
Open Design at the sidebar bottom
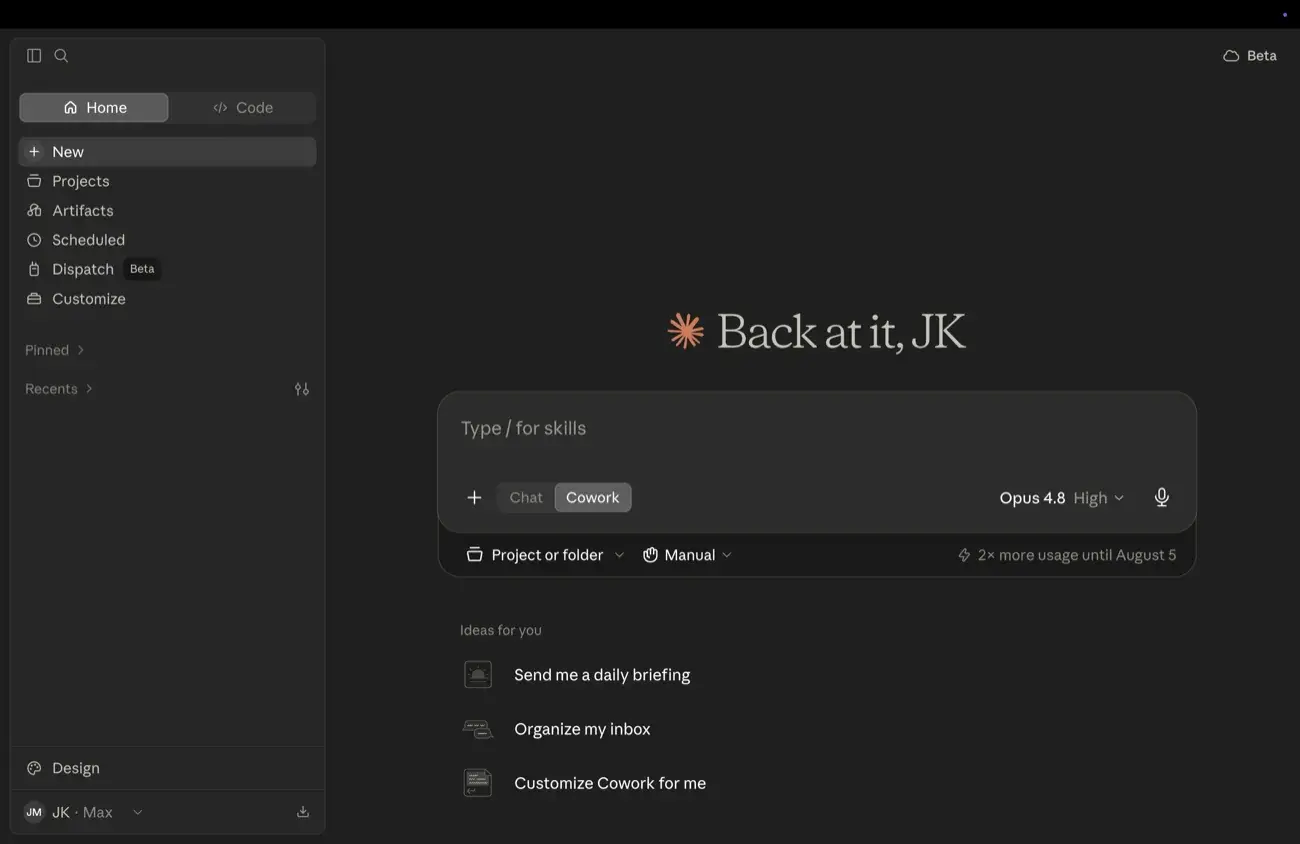pyautogui.click(x=167, y=768)
